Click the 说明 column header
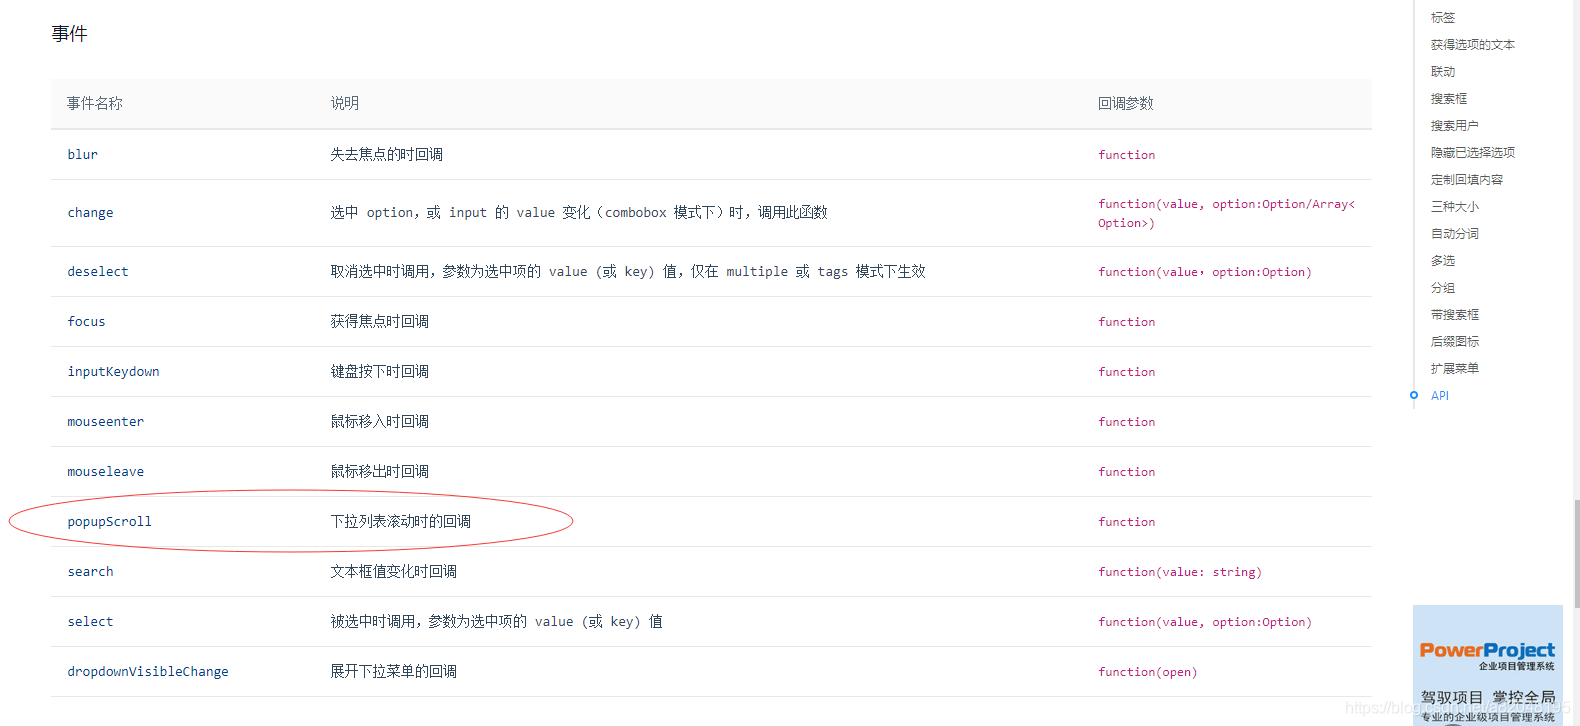The width and height of the screenshot is (1580, 726). [345, 103]
